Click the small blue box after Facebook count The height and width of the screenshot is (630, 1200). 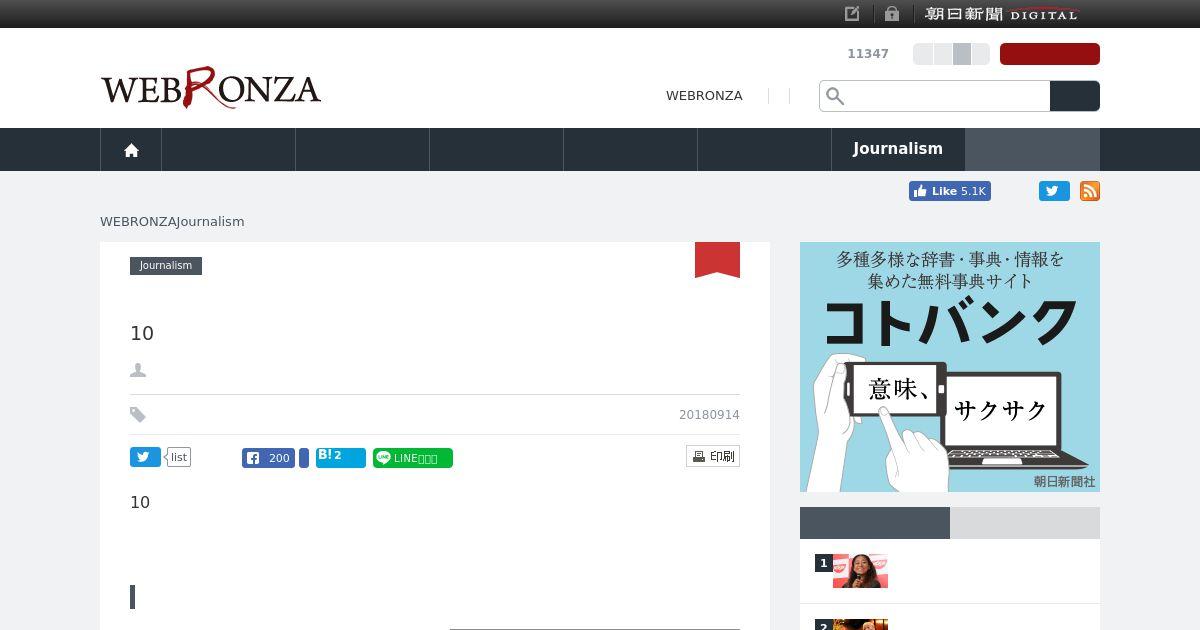click(x=304, y=458)
